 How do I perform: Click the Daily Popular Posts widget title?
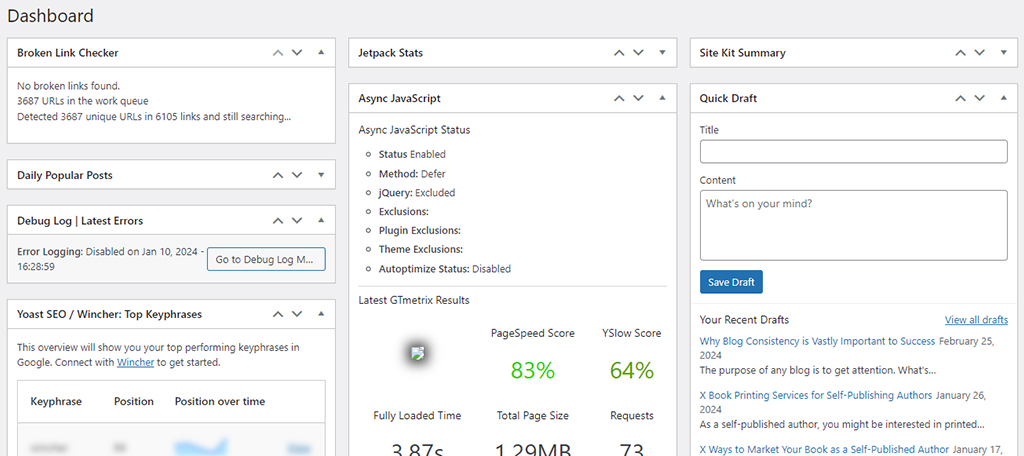pyautogui.click(x=65, y=175)
